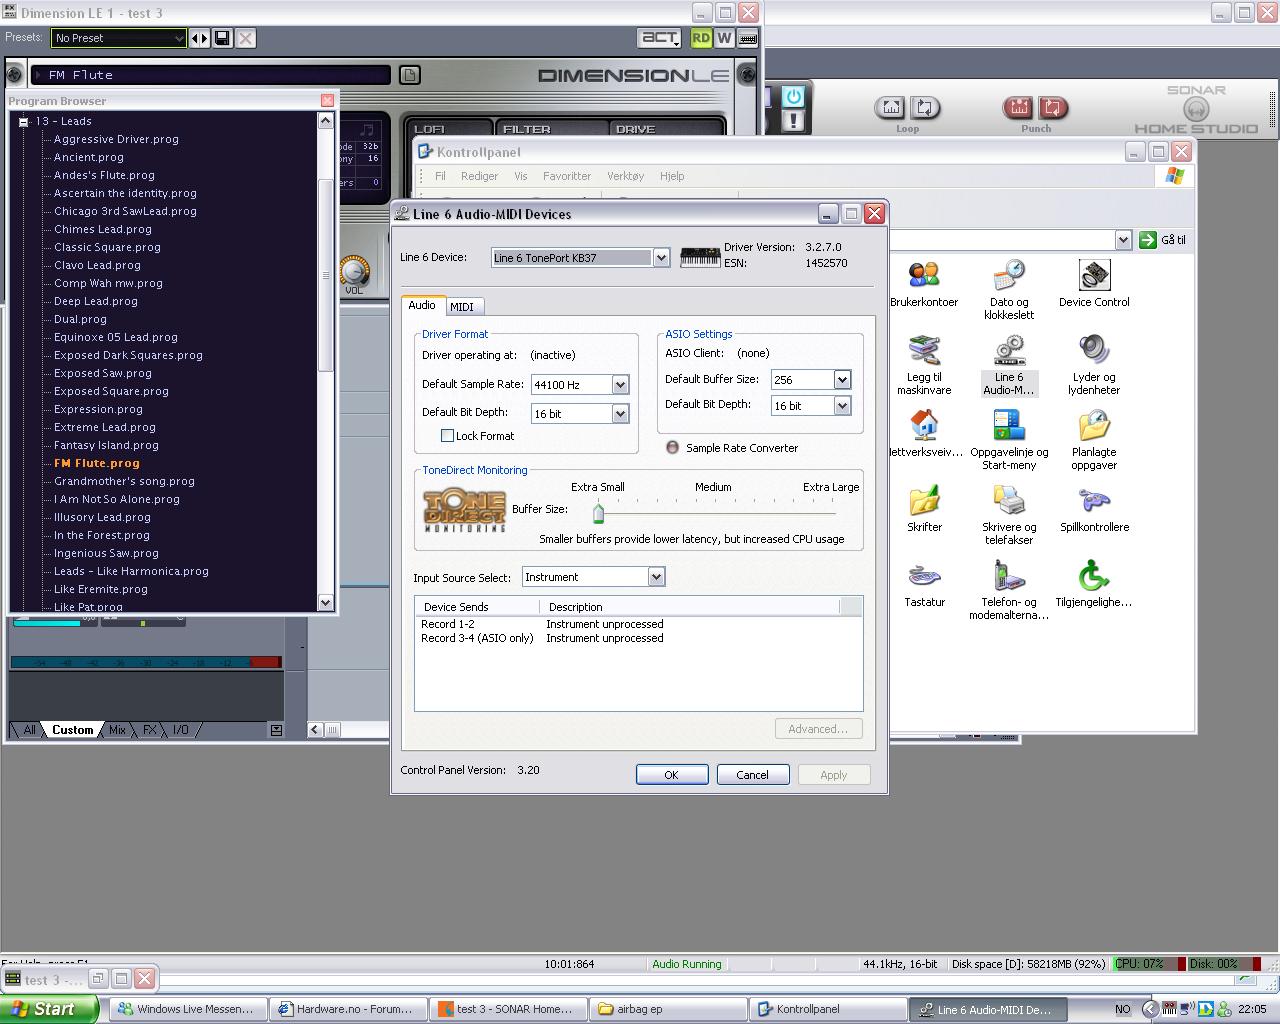Select the Custom tab in SONAR track view
The height and width of the screenshot is (1024, 1280).
[x=73, y=730]
